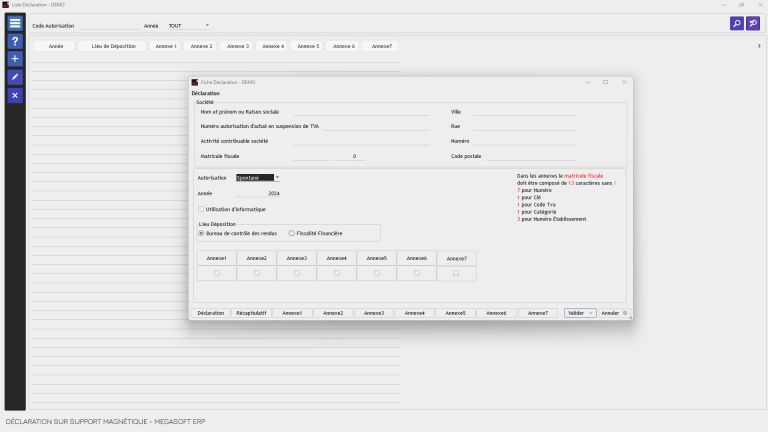Click the Numéro input field
768x432 pixels.
coord(524,141)
